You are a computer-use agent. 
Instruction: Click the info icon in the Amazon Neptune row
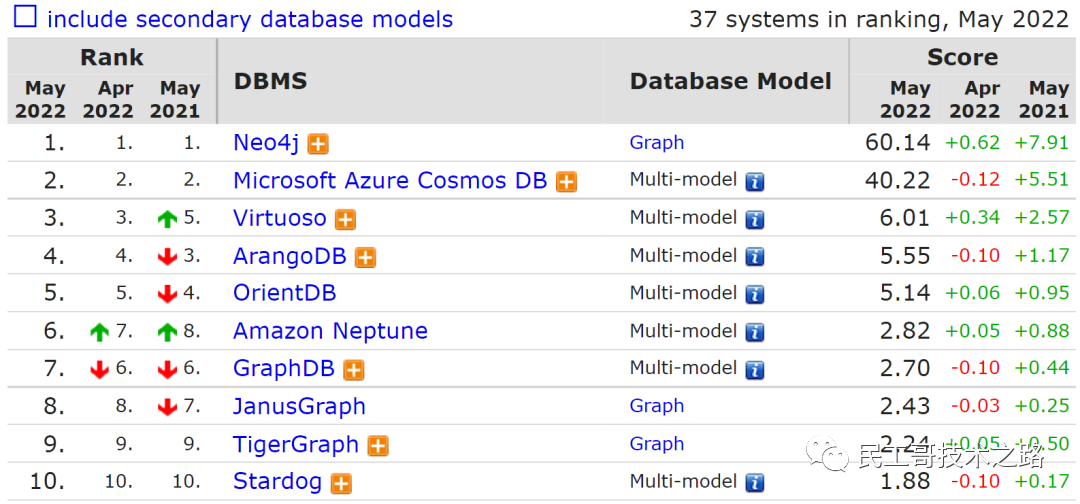pos(754,333)
